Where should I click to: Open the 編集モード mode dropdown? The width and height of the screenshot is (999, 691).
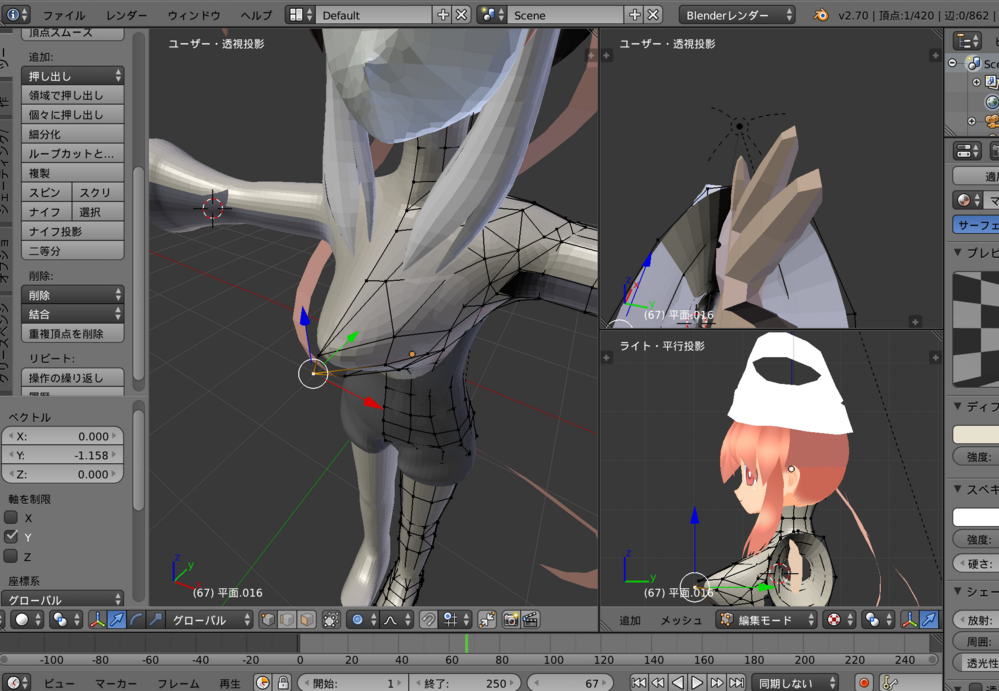[766, 620]
